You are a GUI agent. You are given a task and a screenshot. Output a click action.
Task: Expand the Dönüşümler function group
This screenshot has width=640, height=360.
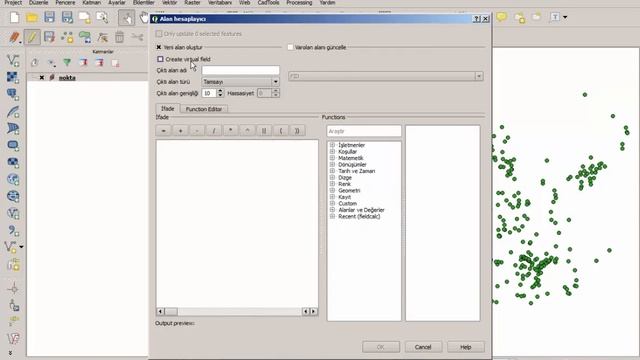coord(332,164)
